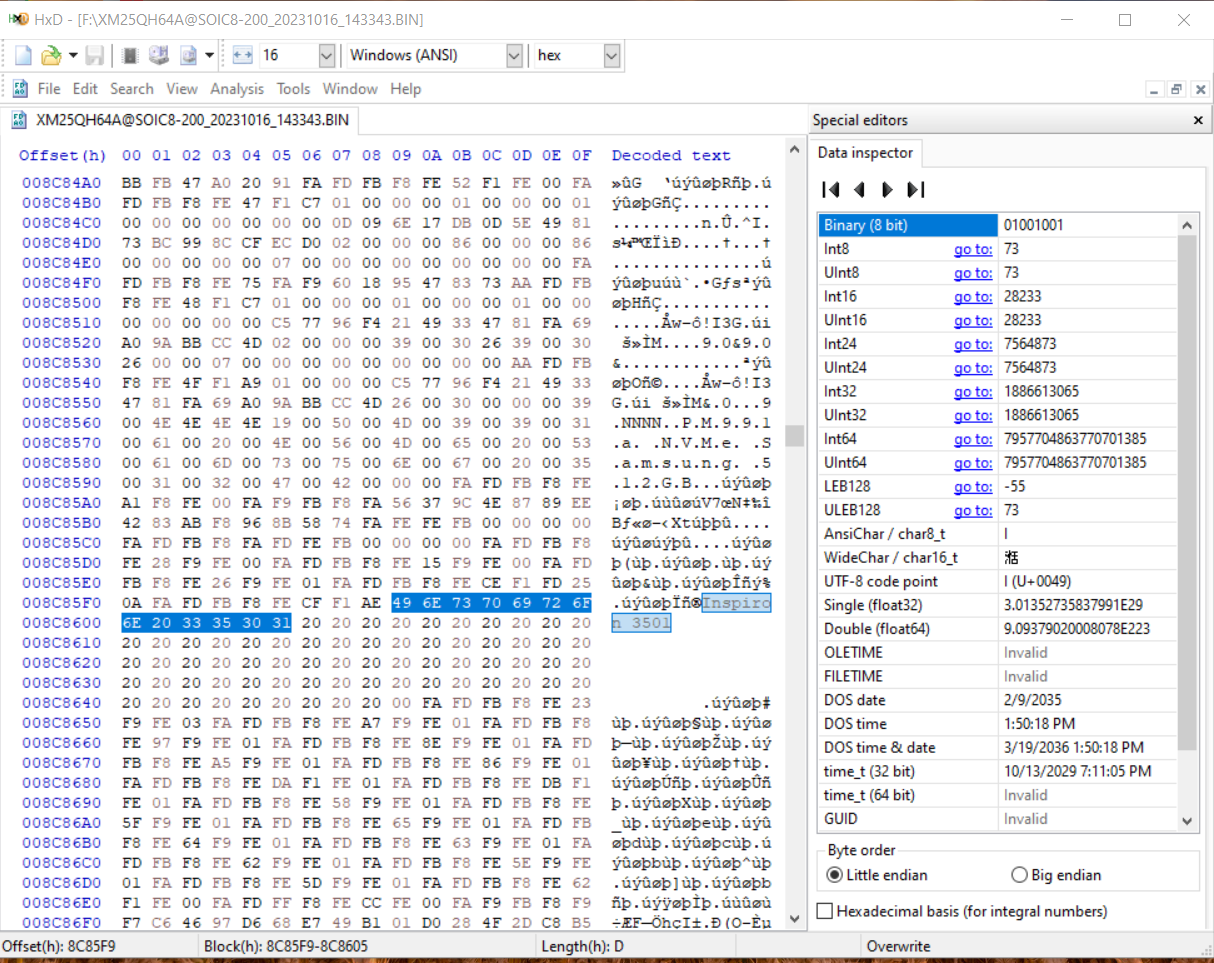
Task: Click the UInt64 'go to:' link
Action: 972,463
